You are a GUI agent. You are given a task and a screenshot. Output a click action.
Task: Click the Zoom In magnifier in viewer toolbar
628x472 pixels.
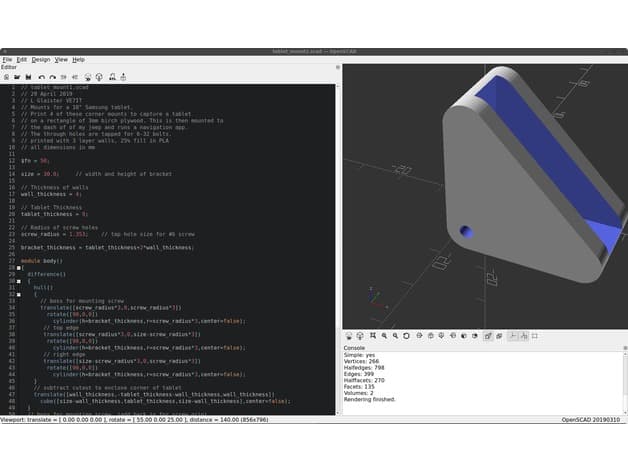(x=384, y=336)
